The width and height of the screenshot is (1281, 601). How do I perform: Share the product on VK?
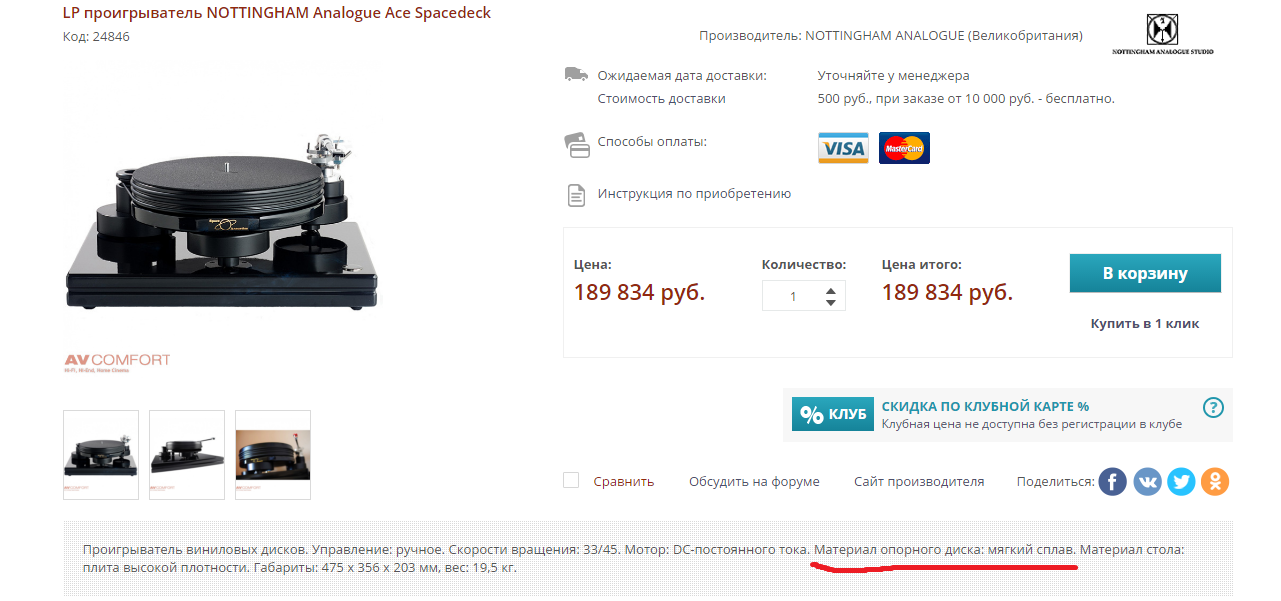click(1147, 481)
